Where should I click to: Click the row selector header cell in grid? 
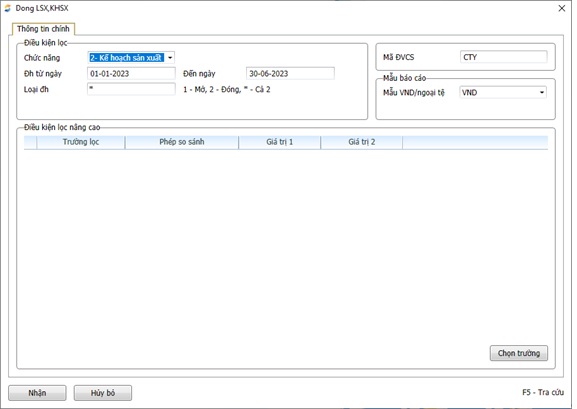[30, 142]
